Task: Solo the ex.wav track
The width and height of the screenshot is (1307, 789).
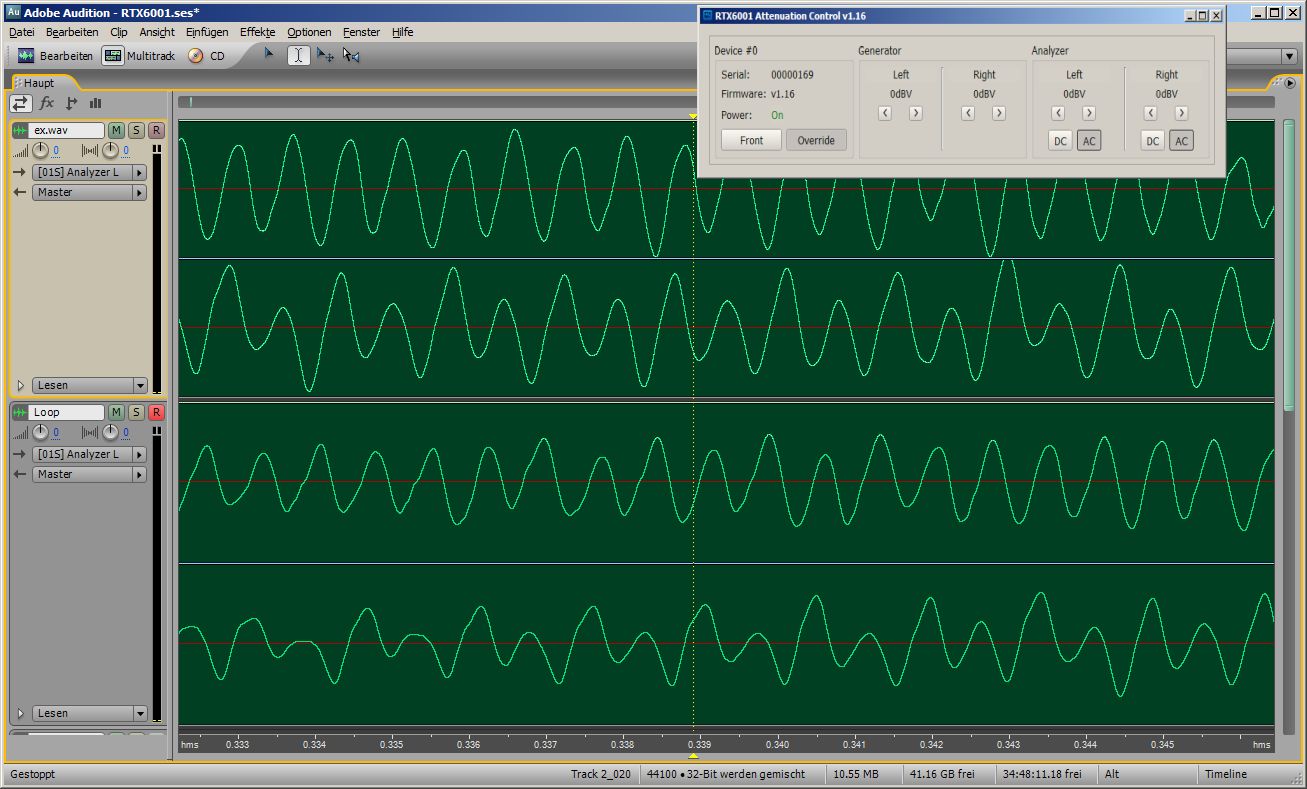Action: [x=136, y=130]
